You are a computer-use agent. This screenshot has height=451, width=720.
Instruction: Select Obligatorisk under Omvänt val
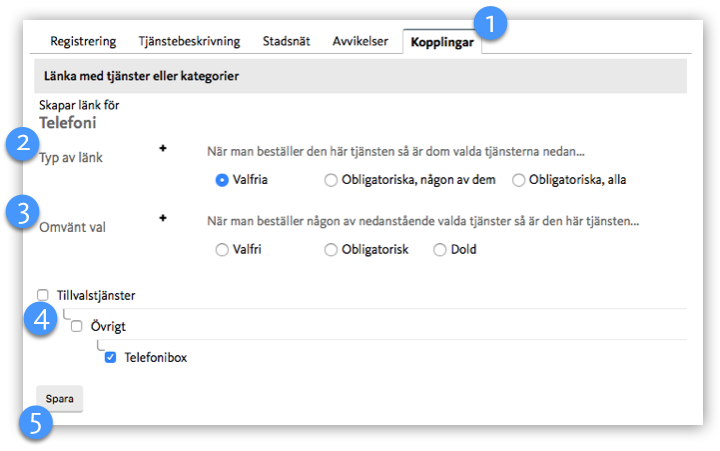point(331,250)
